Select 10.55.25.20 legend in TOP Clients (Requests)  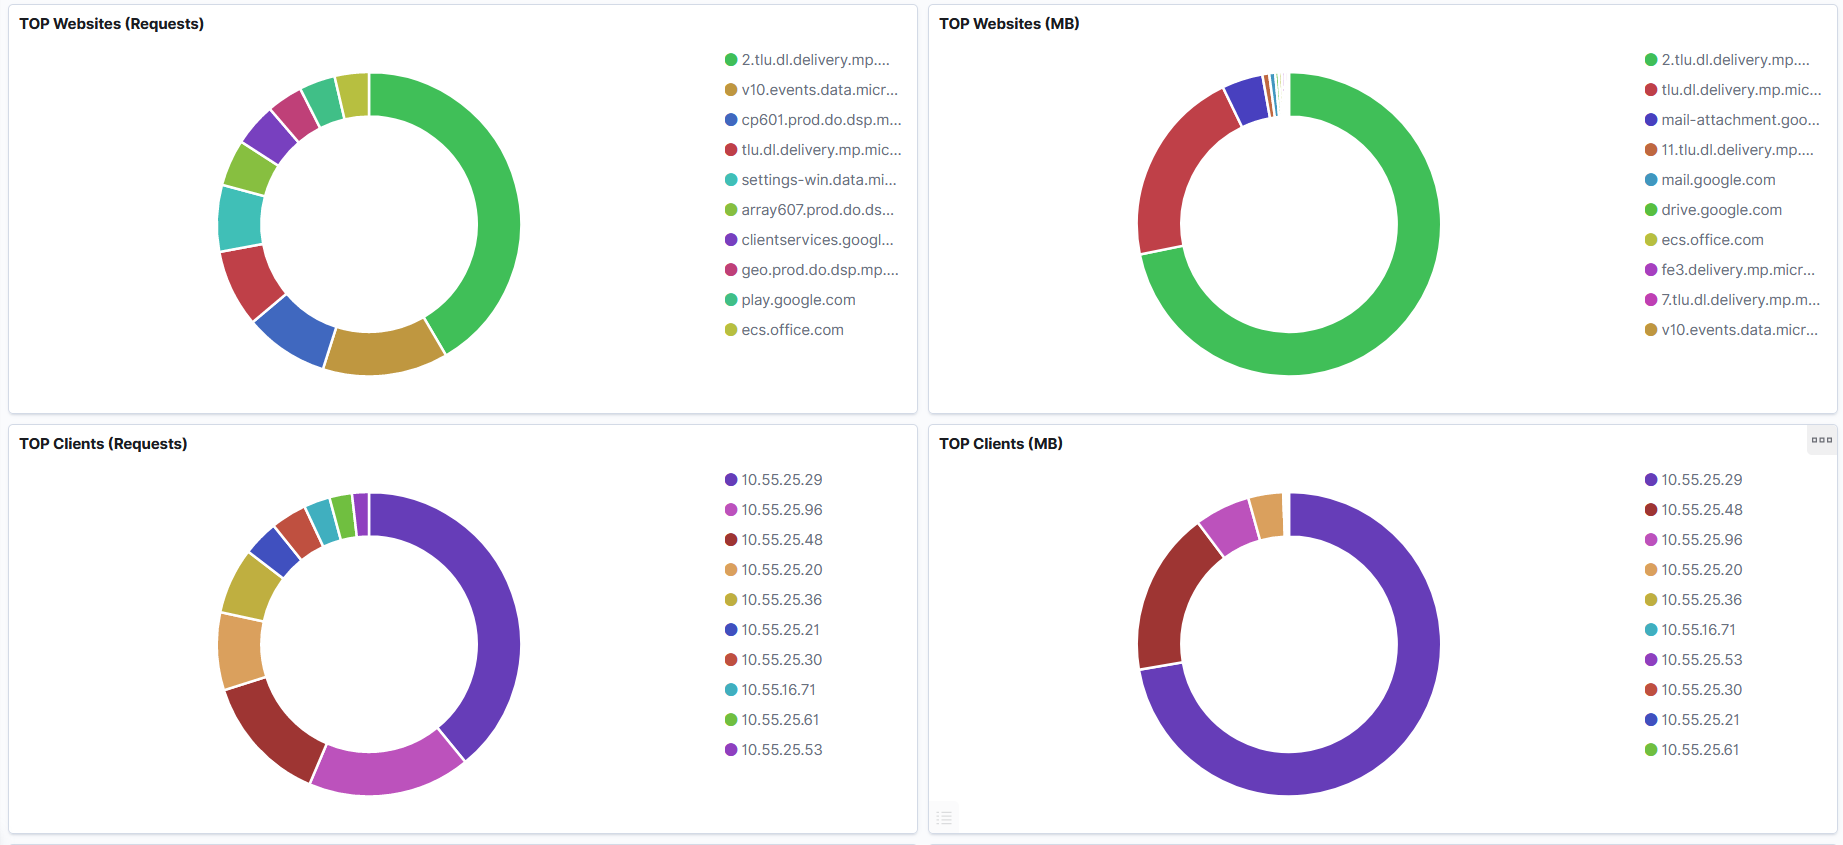point(774,570)
